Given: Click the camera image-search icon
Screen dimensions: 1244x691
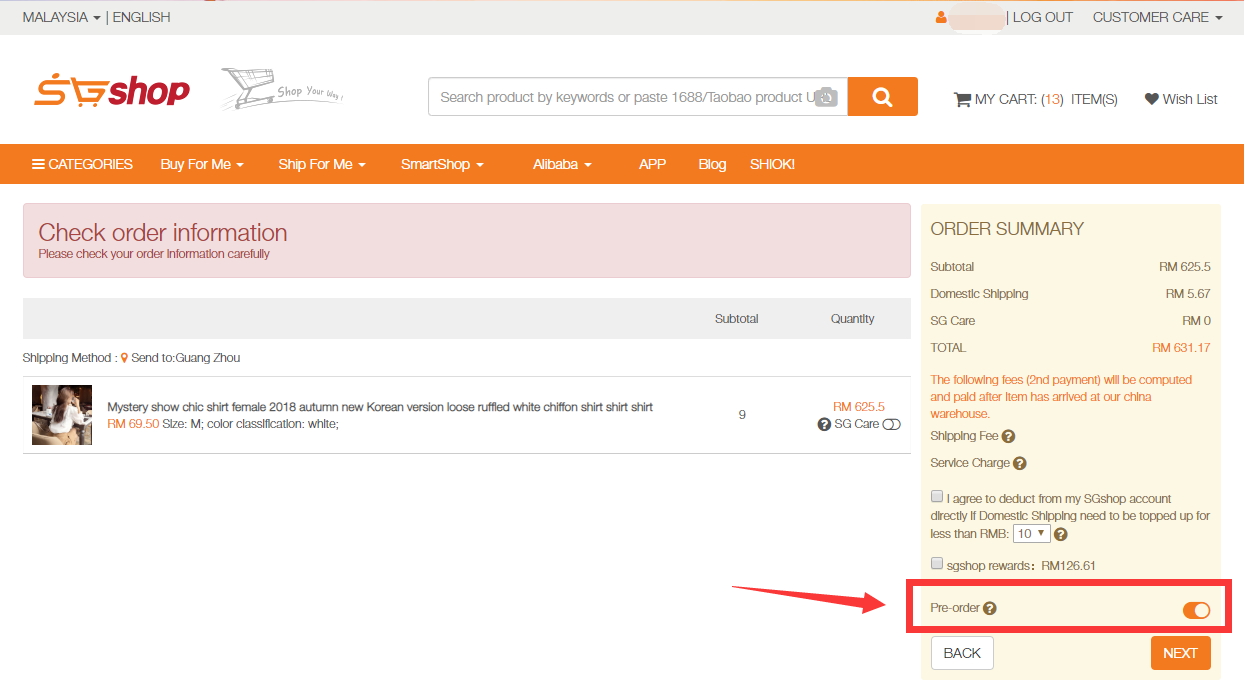Looking at the screenshot, I should coord(826,97).
